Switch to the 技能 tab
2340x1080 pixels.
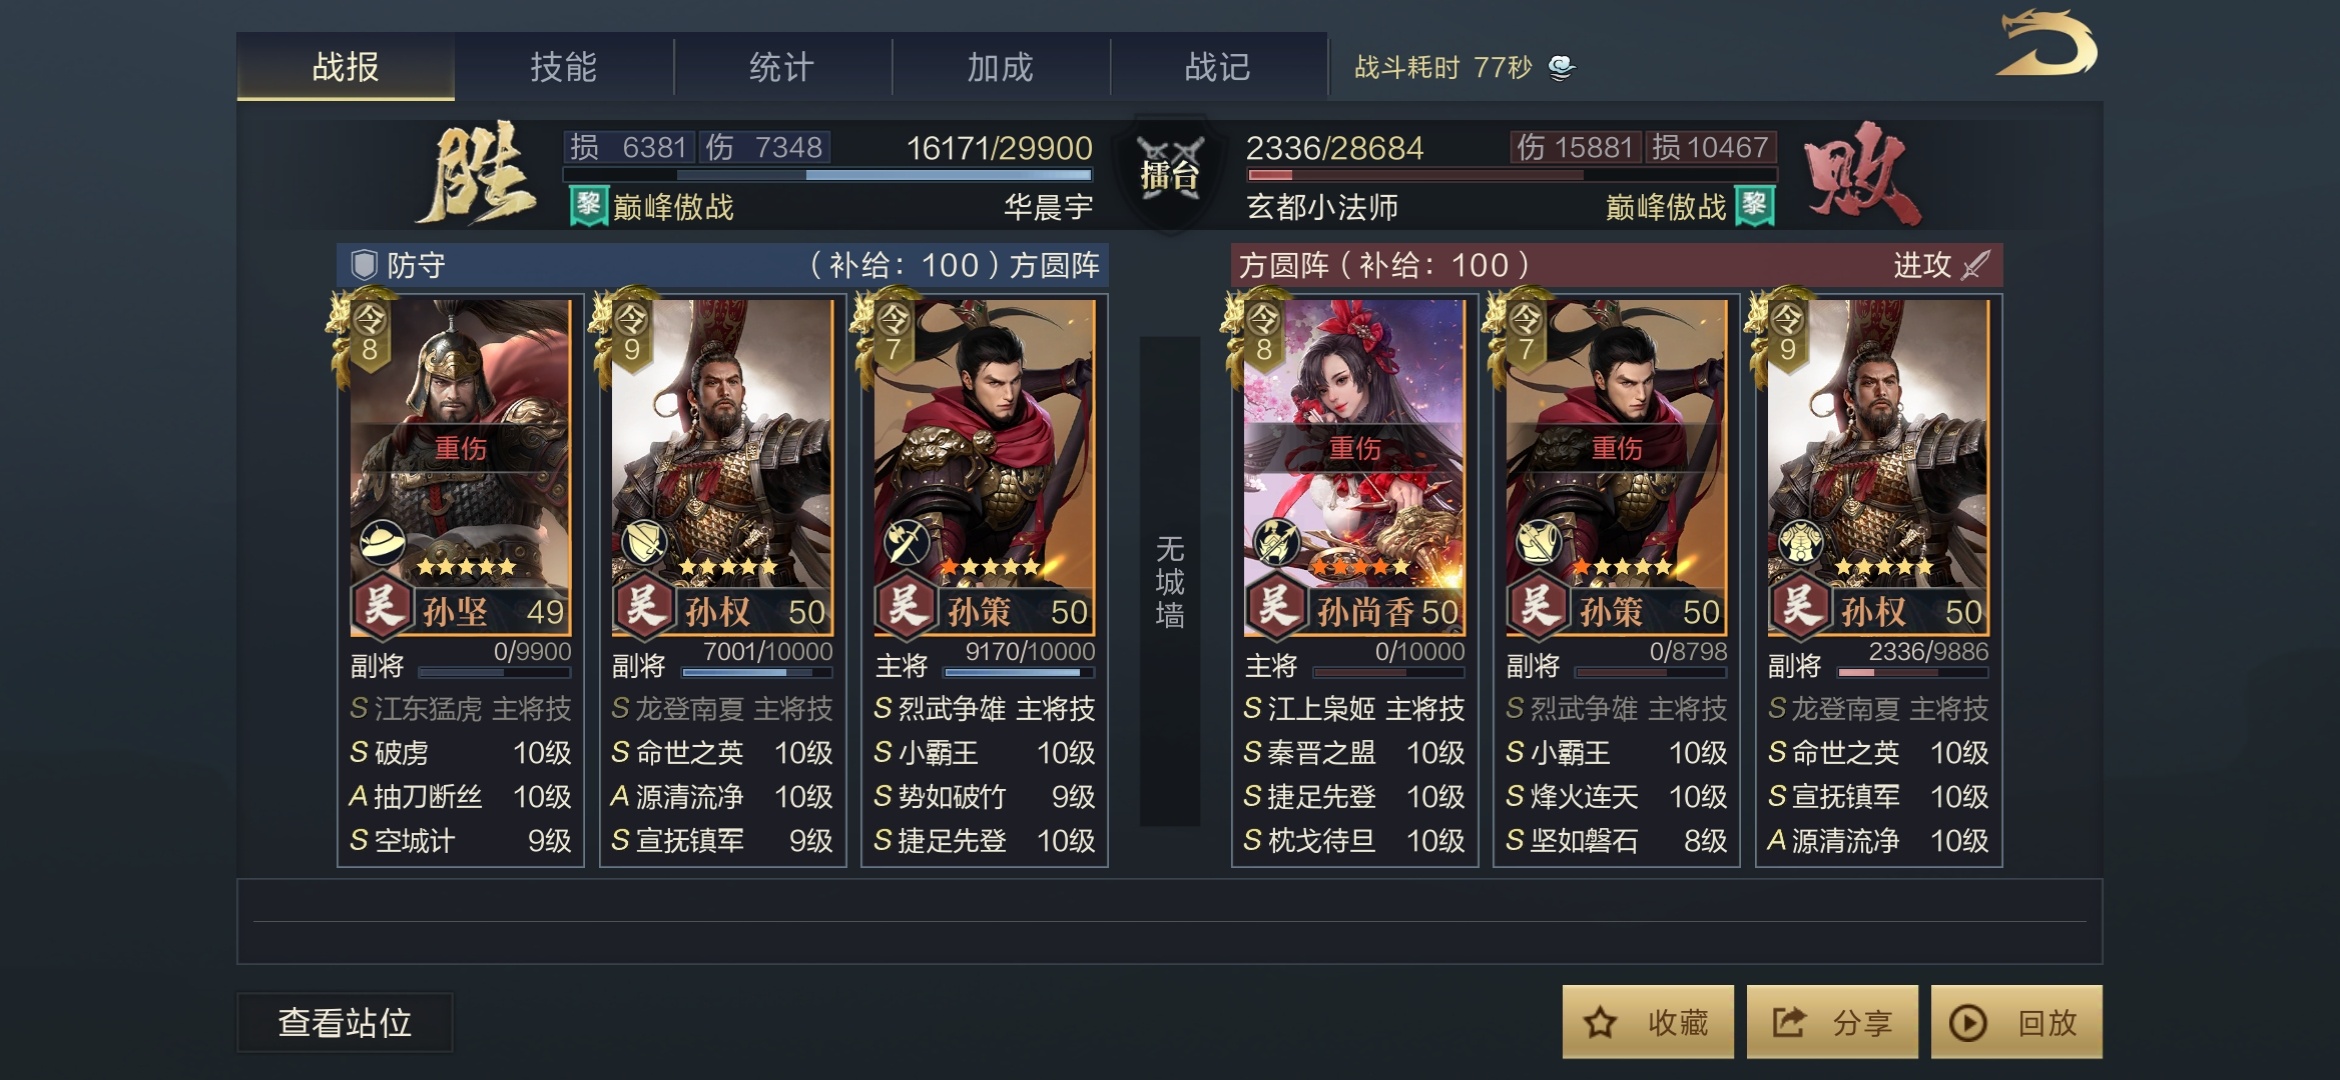pyautogui.click(x=564, y=67)
